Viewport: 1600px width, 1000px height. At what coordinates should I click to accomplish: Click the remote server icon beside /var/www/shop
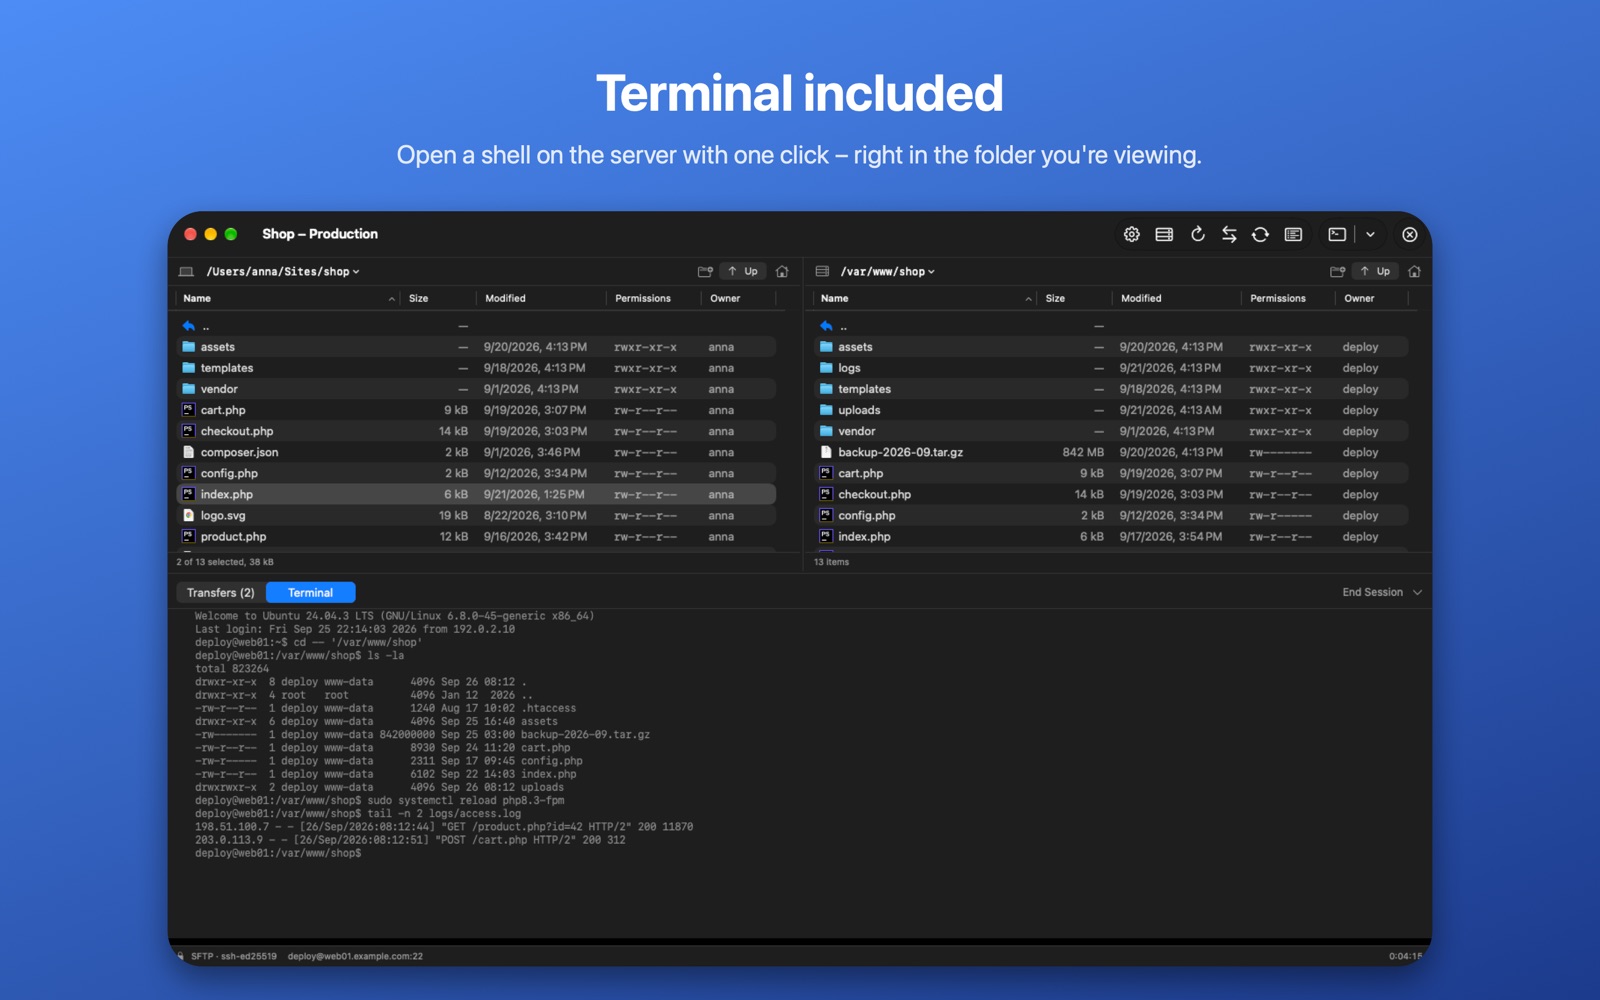click(822, 271)
